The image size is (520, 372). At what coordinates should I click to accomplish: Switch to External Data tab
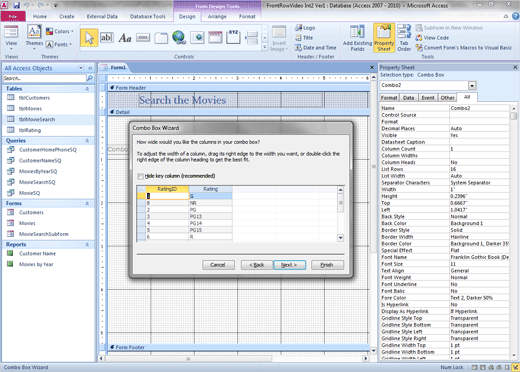(102, 16)
